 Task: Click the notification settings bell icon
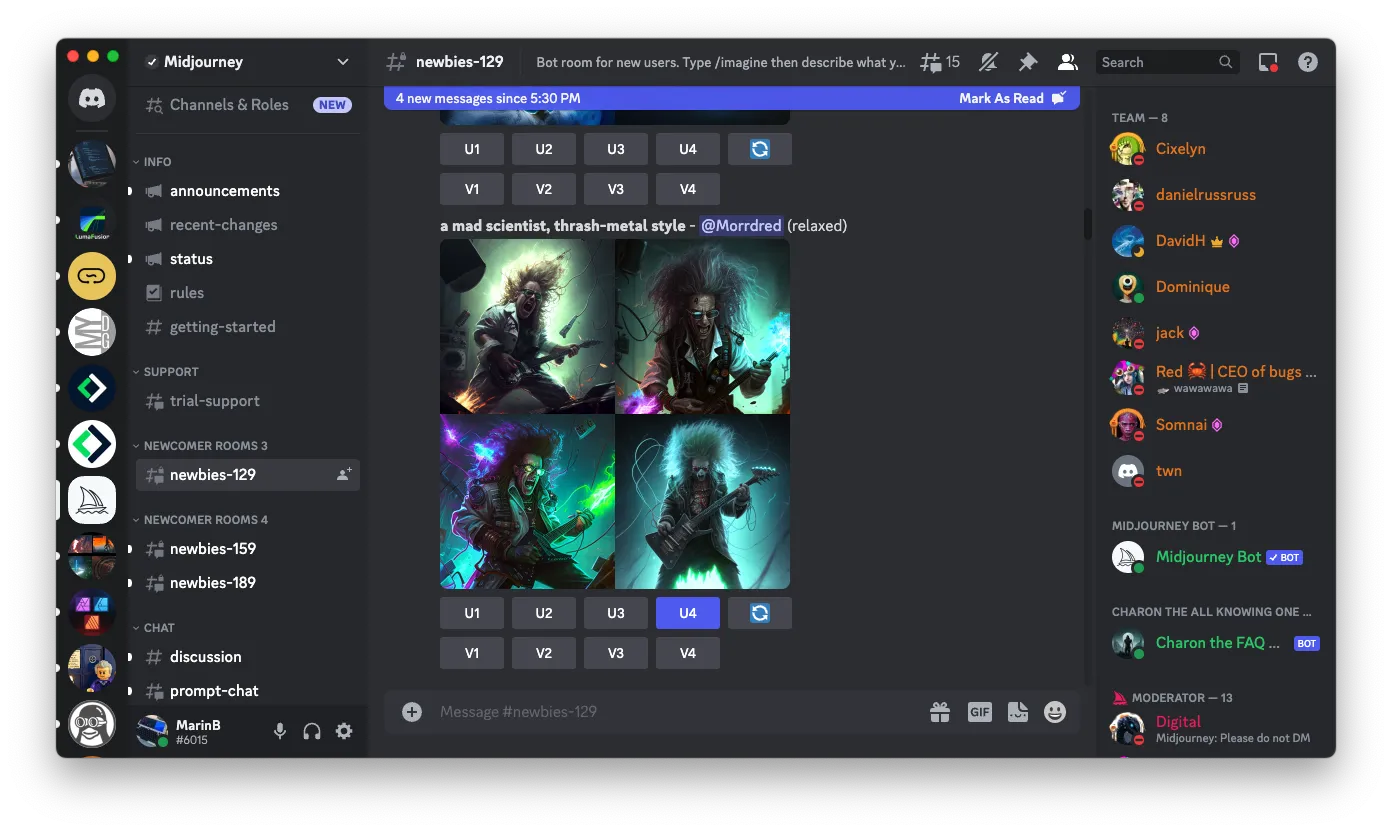pos(988,62)
